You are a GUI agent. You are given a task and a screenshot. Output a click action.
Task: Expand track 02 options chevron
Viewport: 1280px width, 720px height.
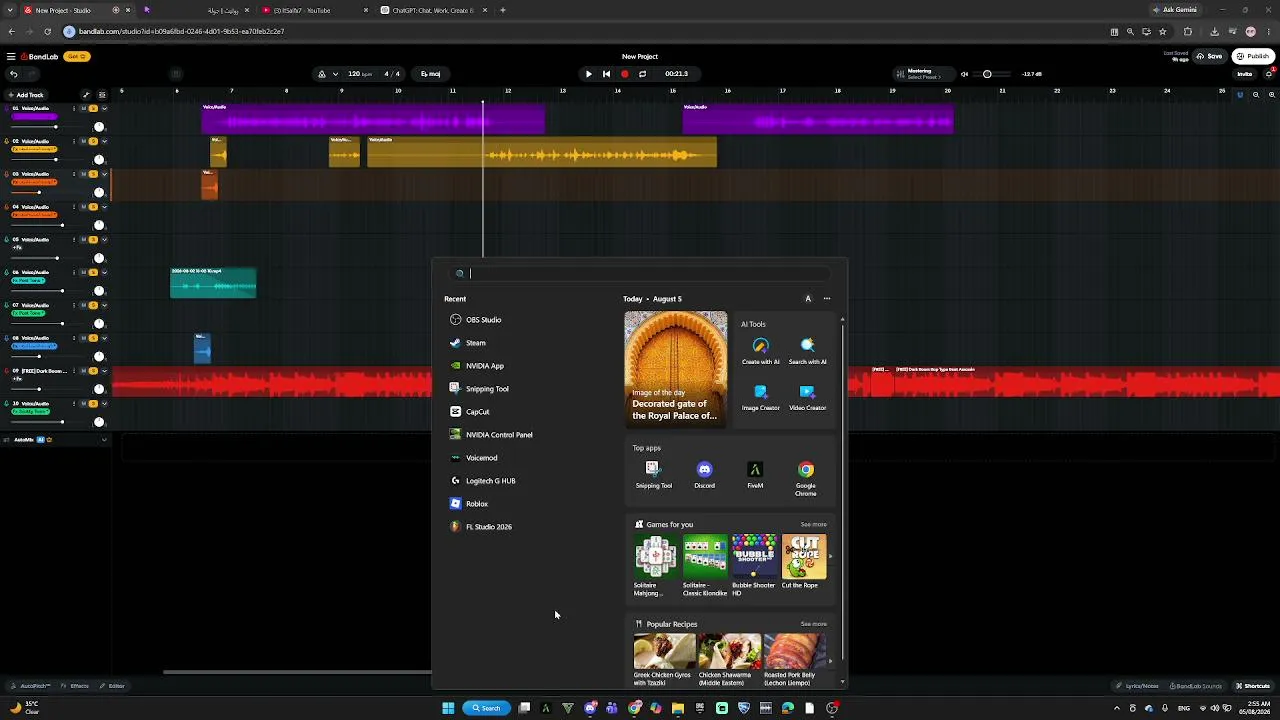click(104, 141)
